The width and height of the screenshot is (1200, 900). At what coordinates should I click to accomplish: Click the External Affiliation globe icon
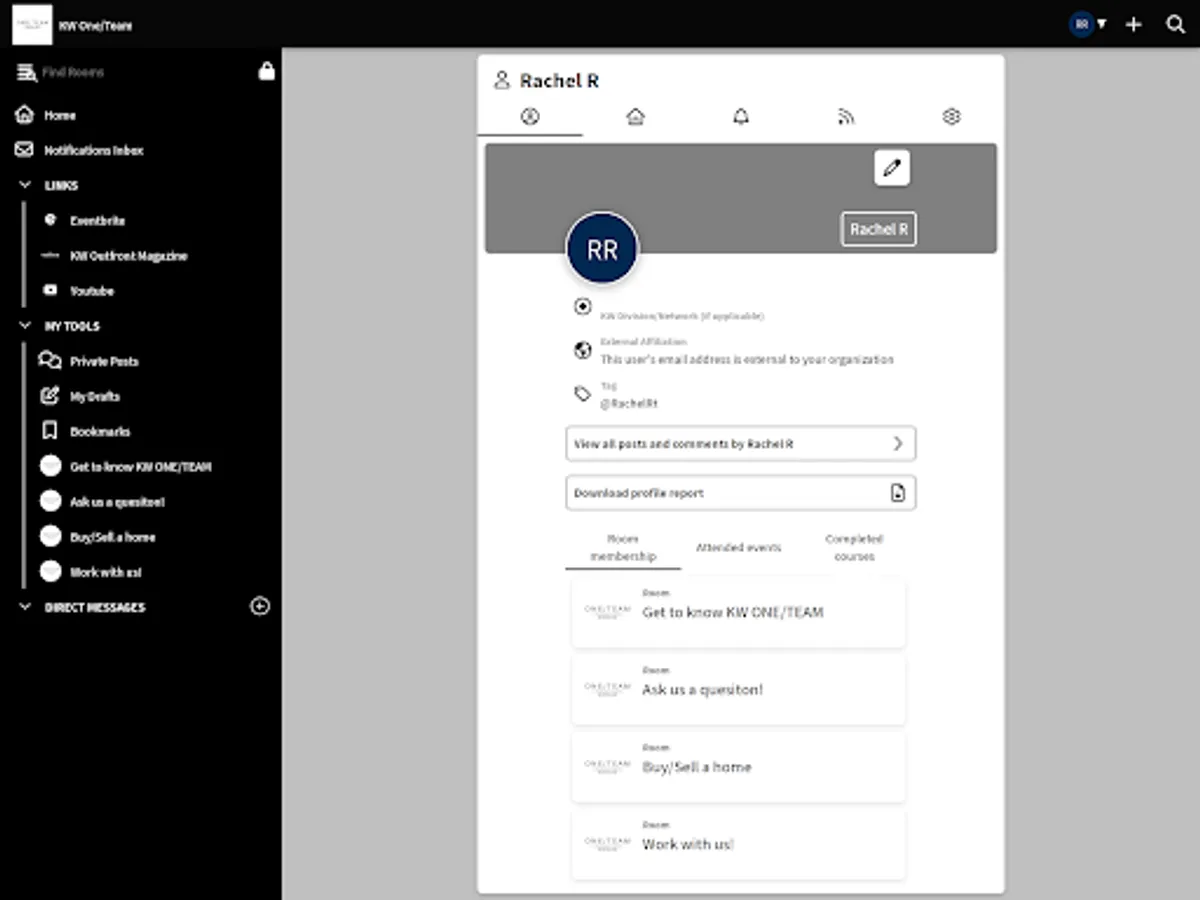click(583, 350)
